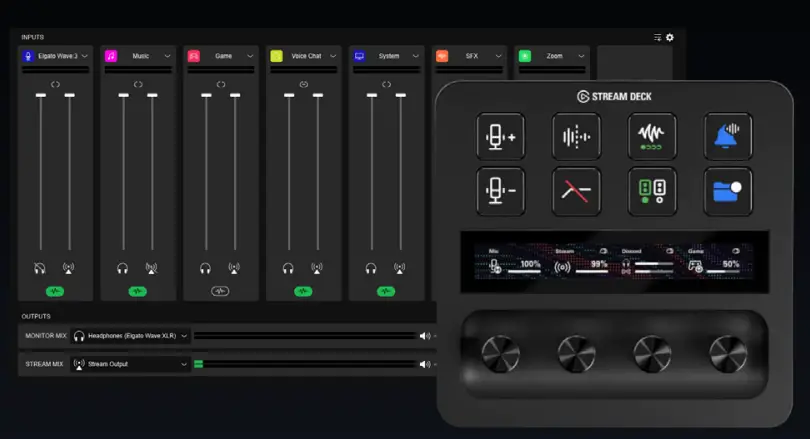The width and height of the screenshot is (810, 439).
Task: Toggle fader link on Game channel
Action: tap(221, 84)
